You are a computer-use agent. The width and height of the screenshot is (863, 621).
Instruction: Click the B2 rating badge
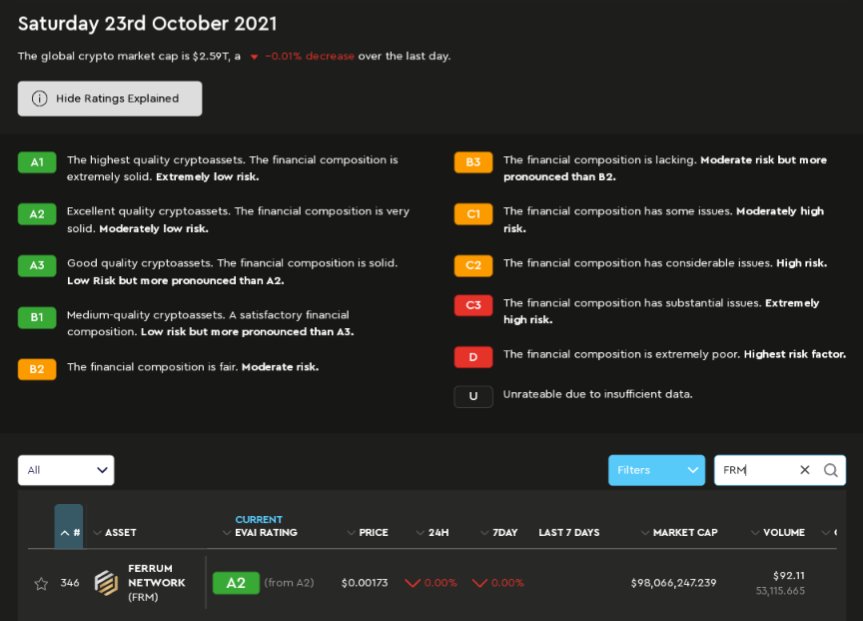[x=37, y=369]
